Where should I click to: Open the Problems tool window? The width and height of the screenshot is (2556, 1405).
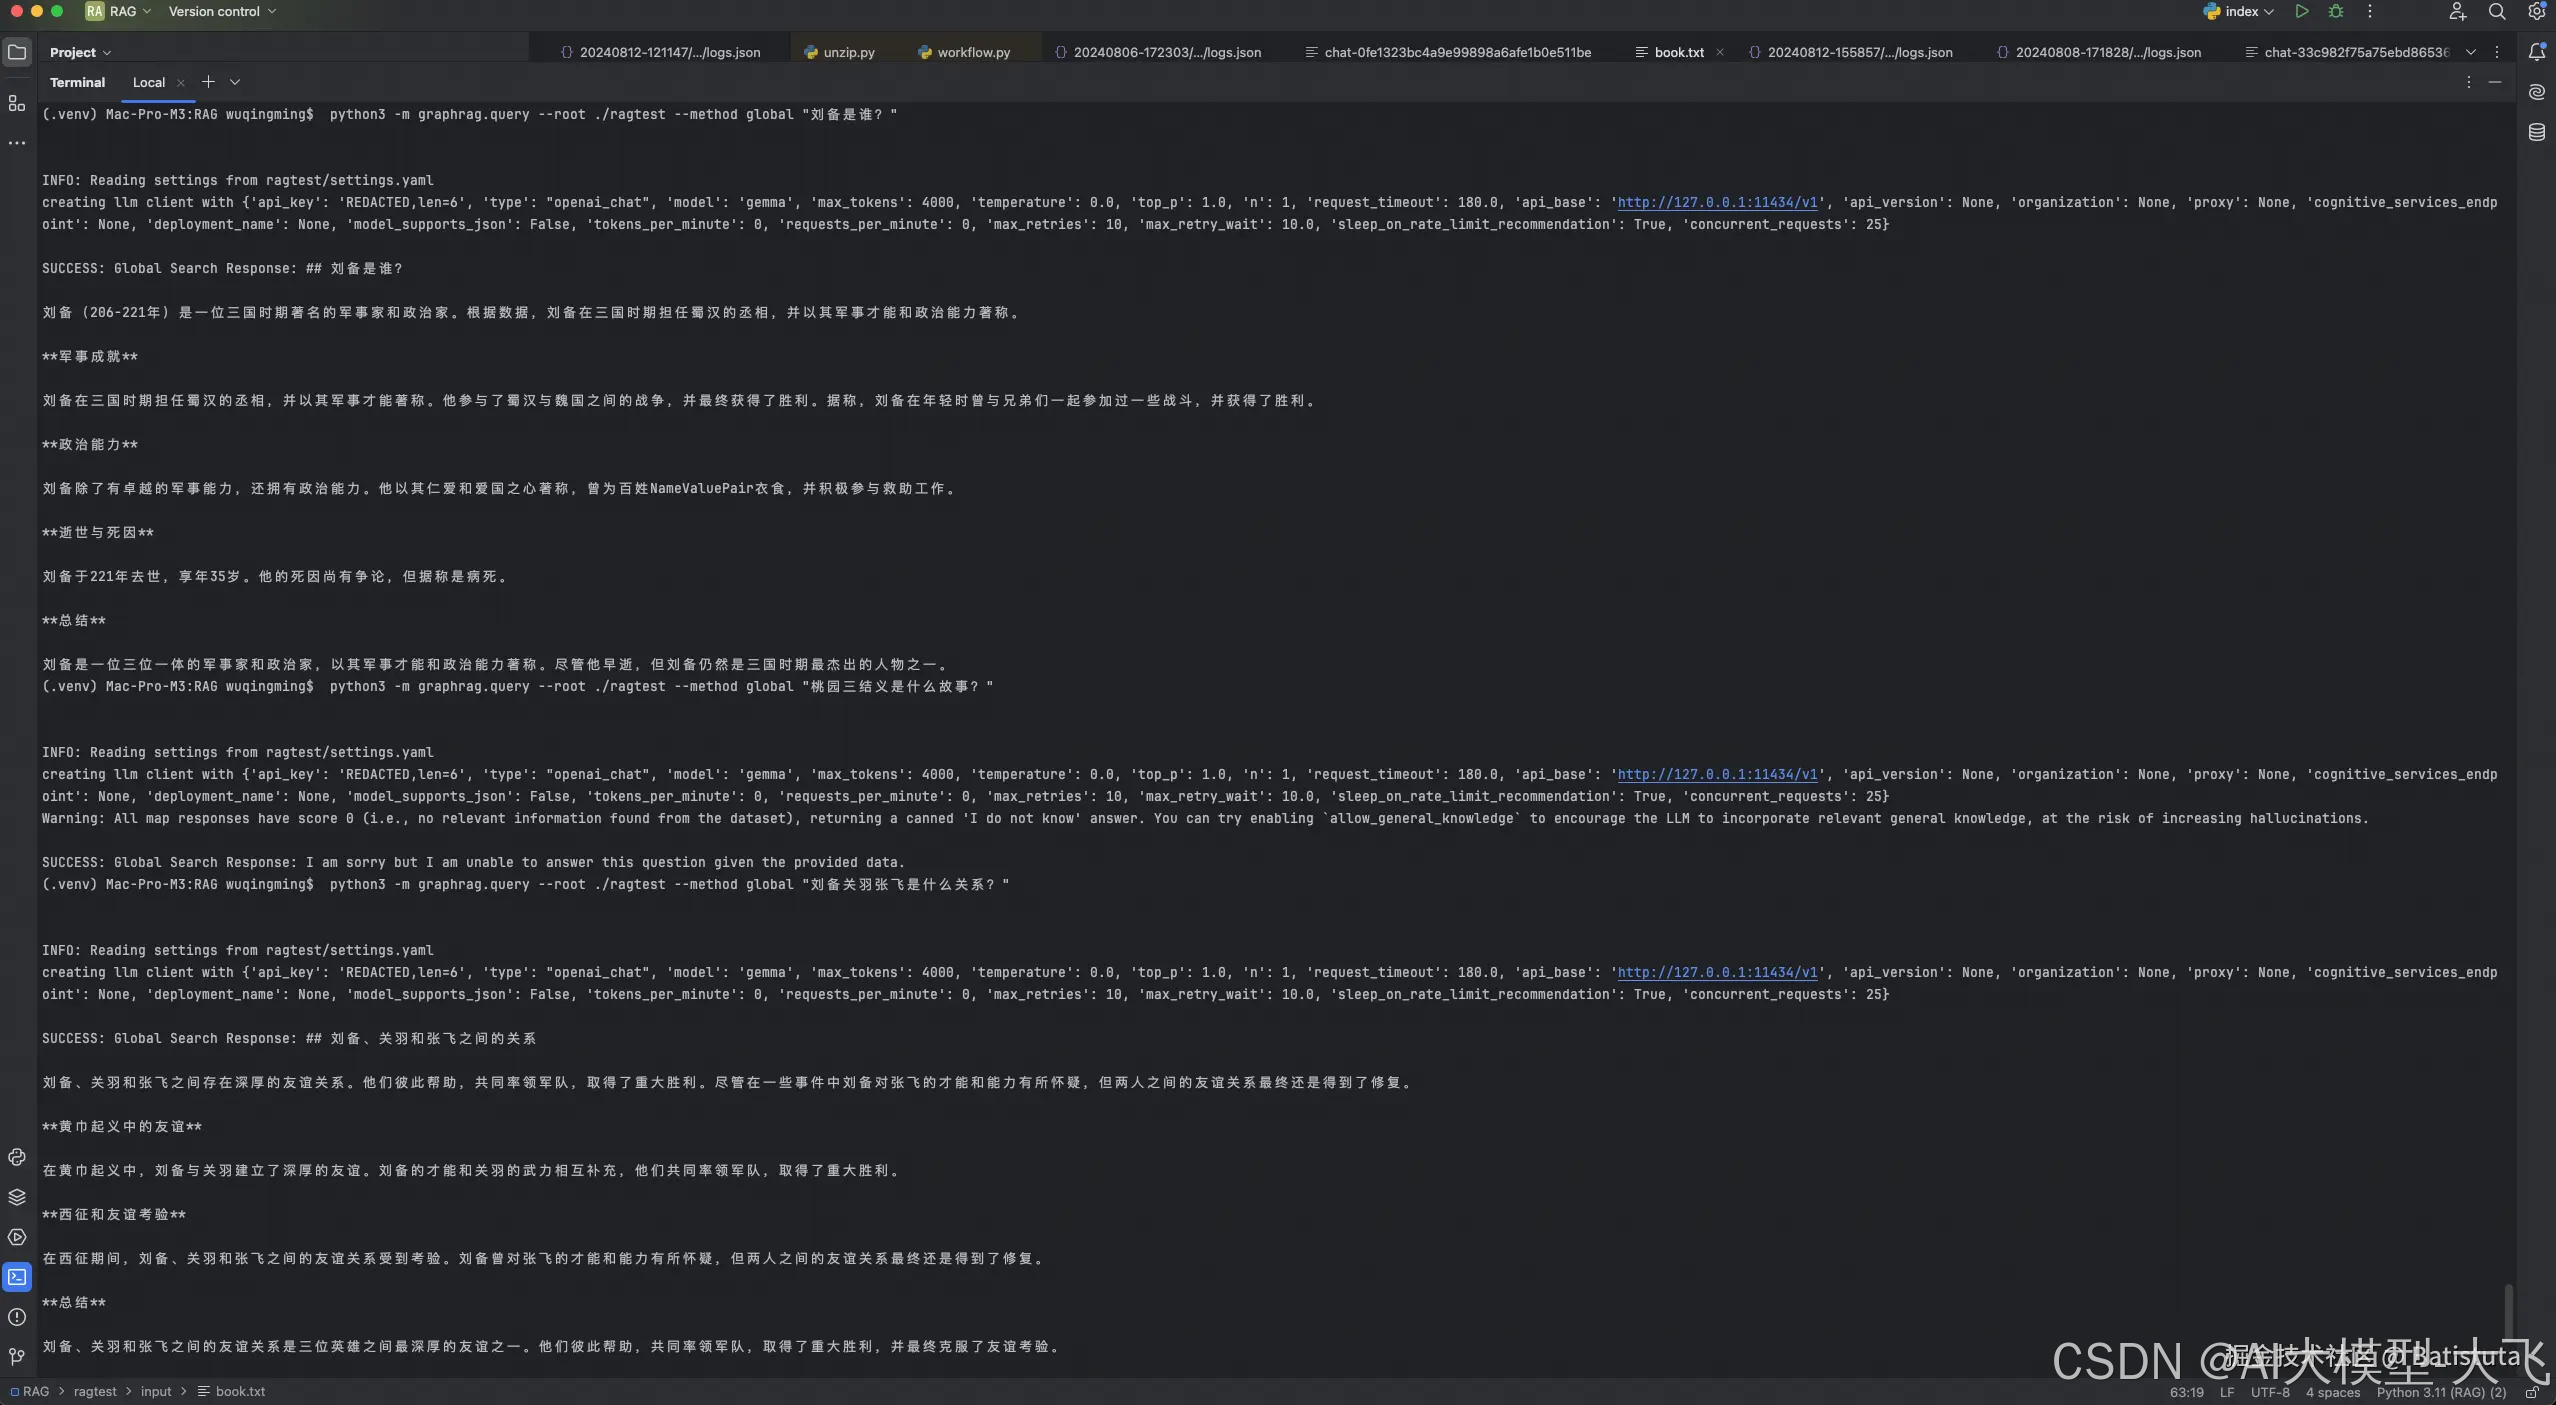click(x=16, y=1318)
